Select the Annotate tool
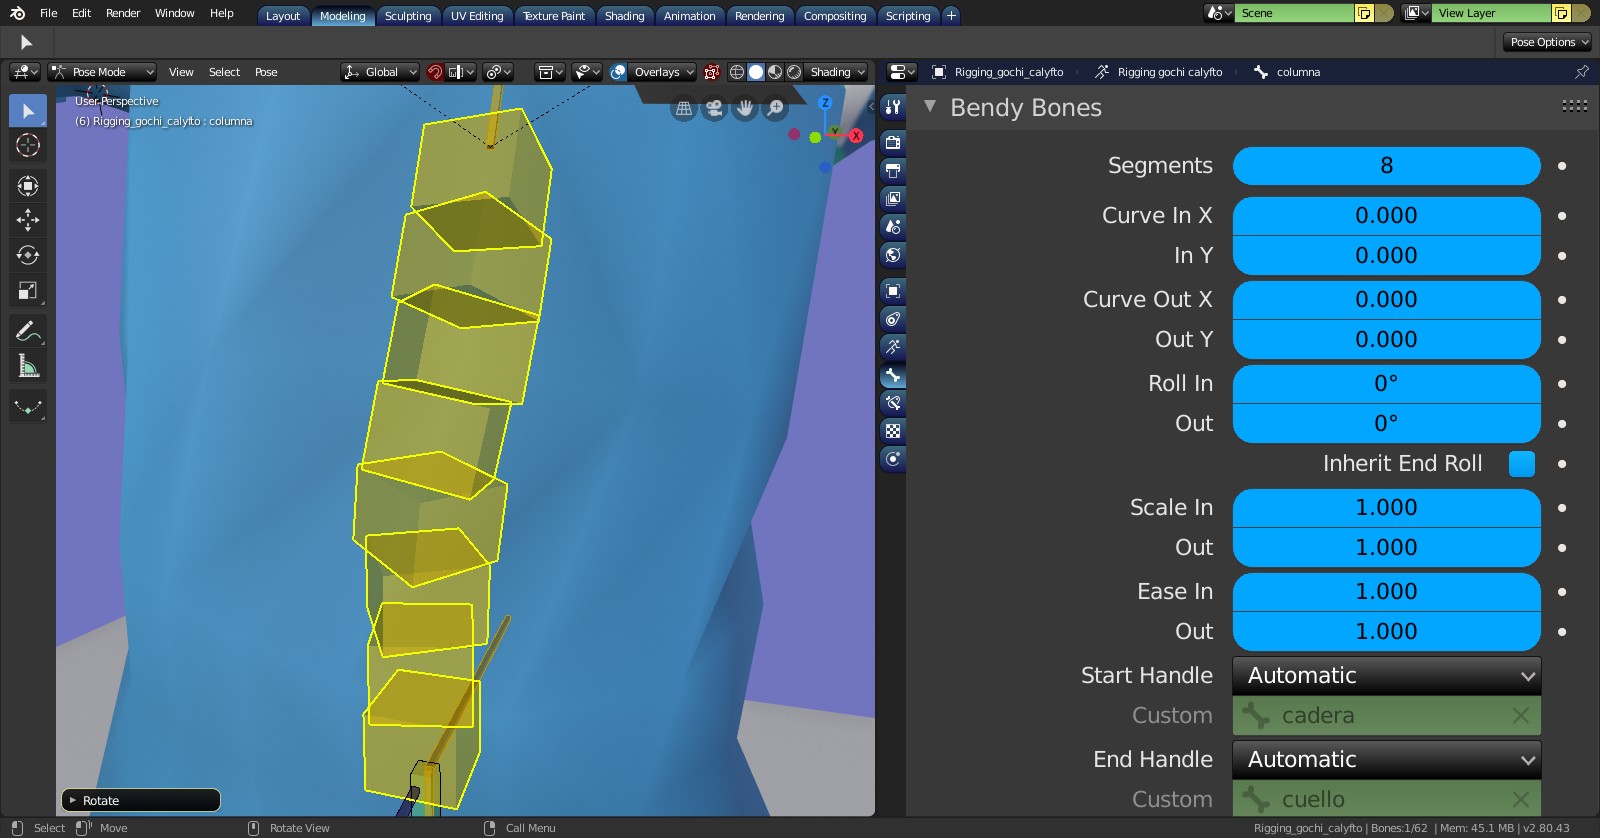Viewport: 1600px width, 838px height. (x=28, y=331)
